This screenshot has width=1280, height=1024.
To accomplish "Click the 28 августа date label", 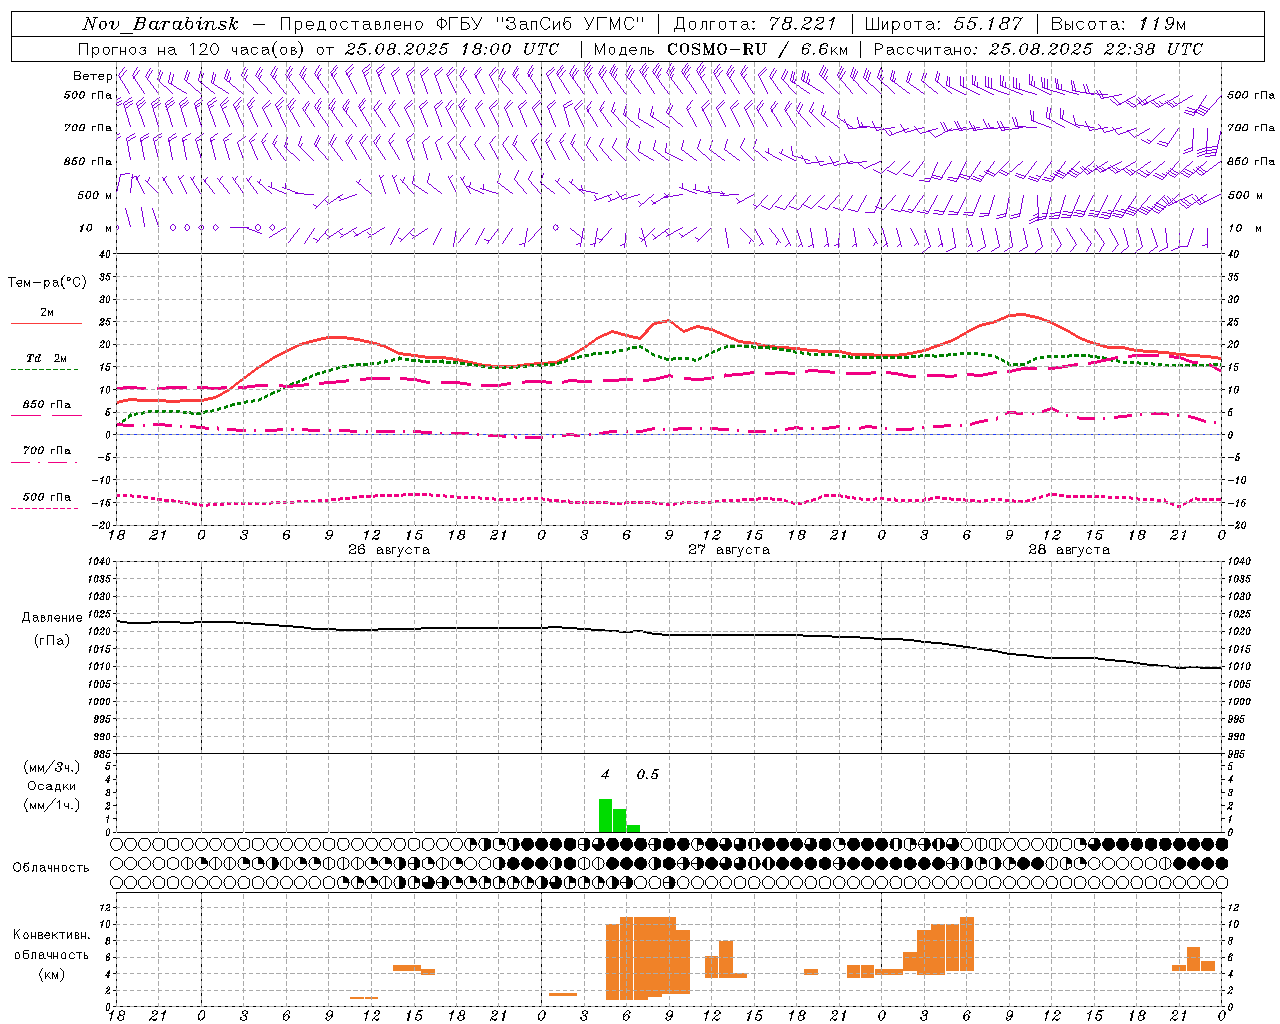I will (x=1069, y=550).
